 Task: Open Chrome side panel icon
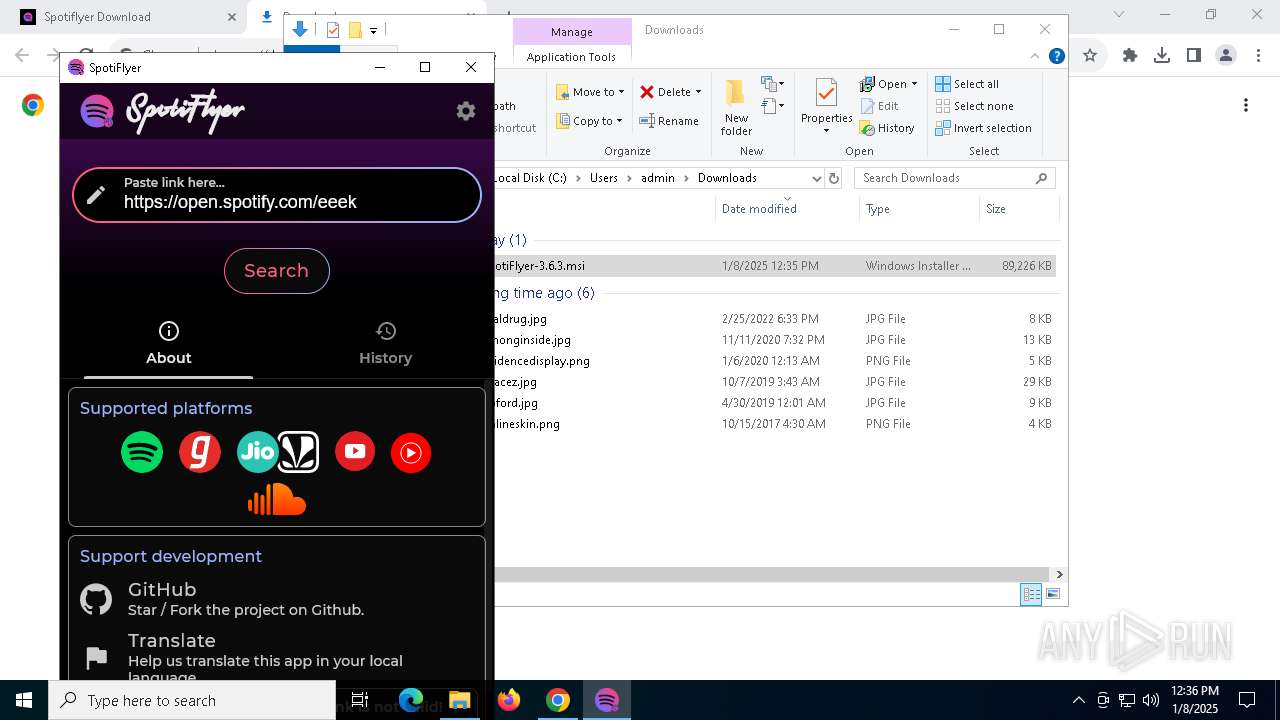(1194, 56)
